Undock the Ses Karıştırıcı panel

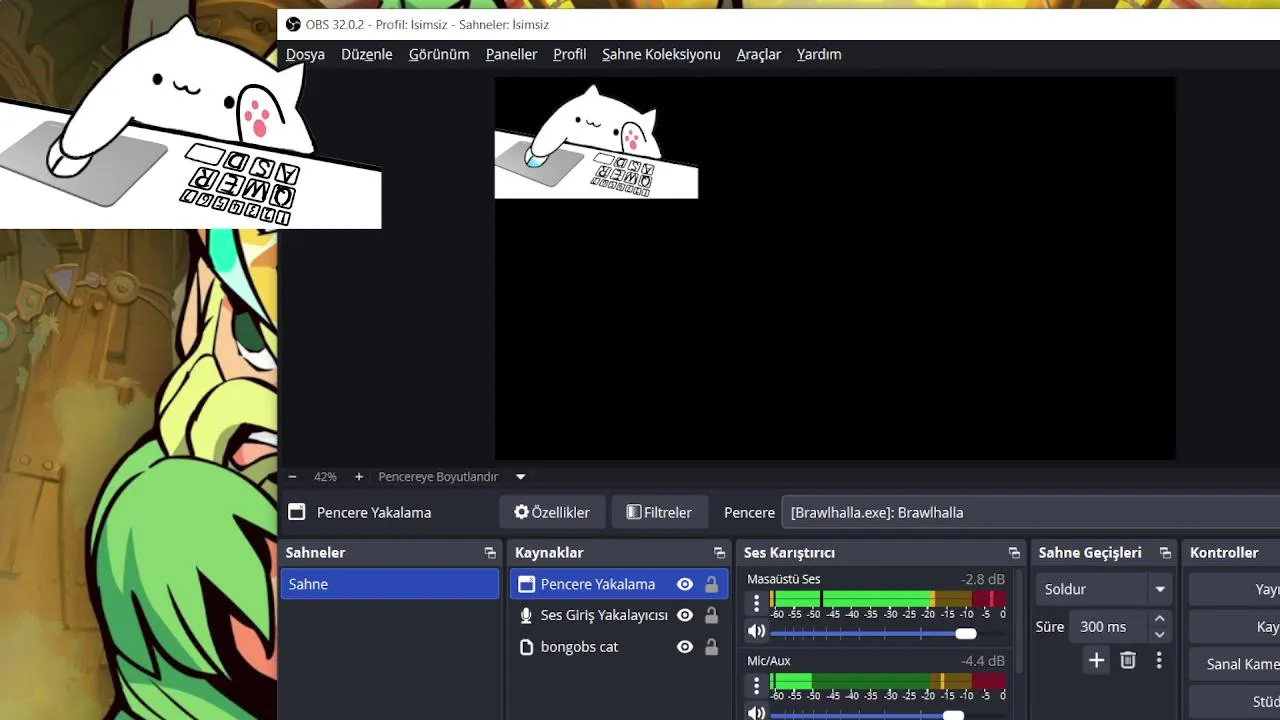(x=1014, y=553)
